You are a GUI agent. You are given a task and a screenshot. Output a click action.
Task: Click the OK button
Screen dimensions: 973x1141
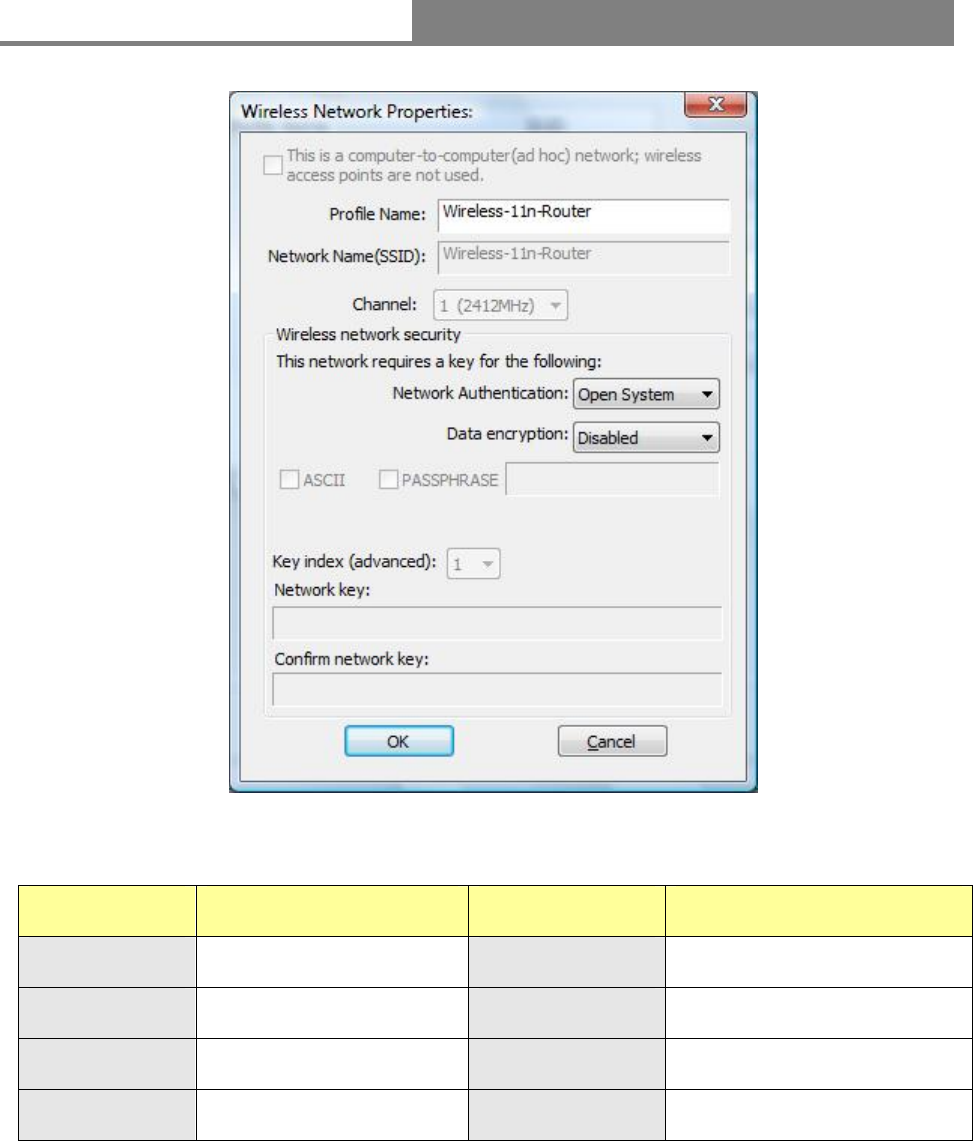coord(399,742)
